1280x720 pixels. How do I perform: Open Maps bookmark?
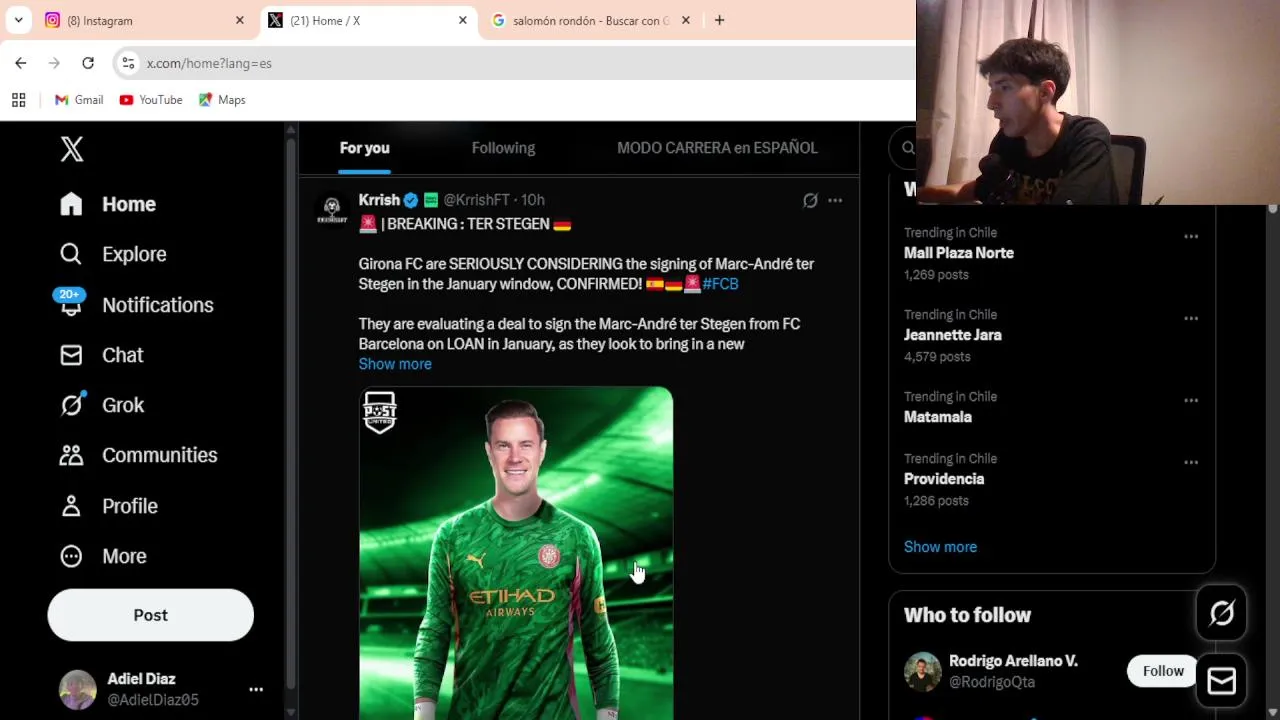tap(222, 100)
